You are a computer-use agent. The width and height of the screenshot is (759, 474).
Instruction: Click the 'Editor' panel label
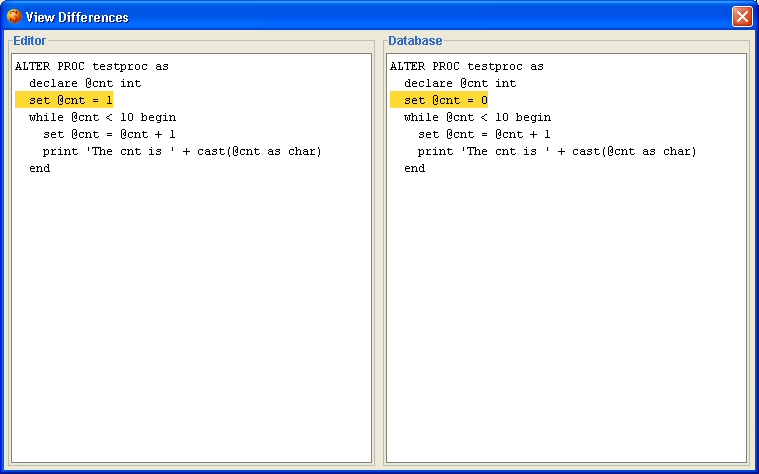30,41
